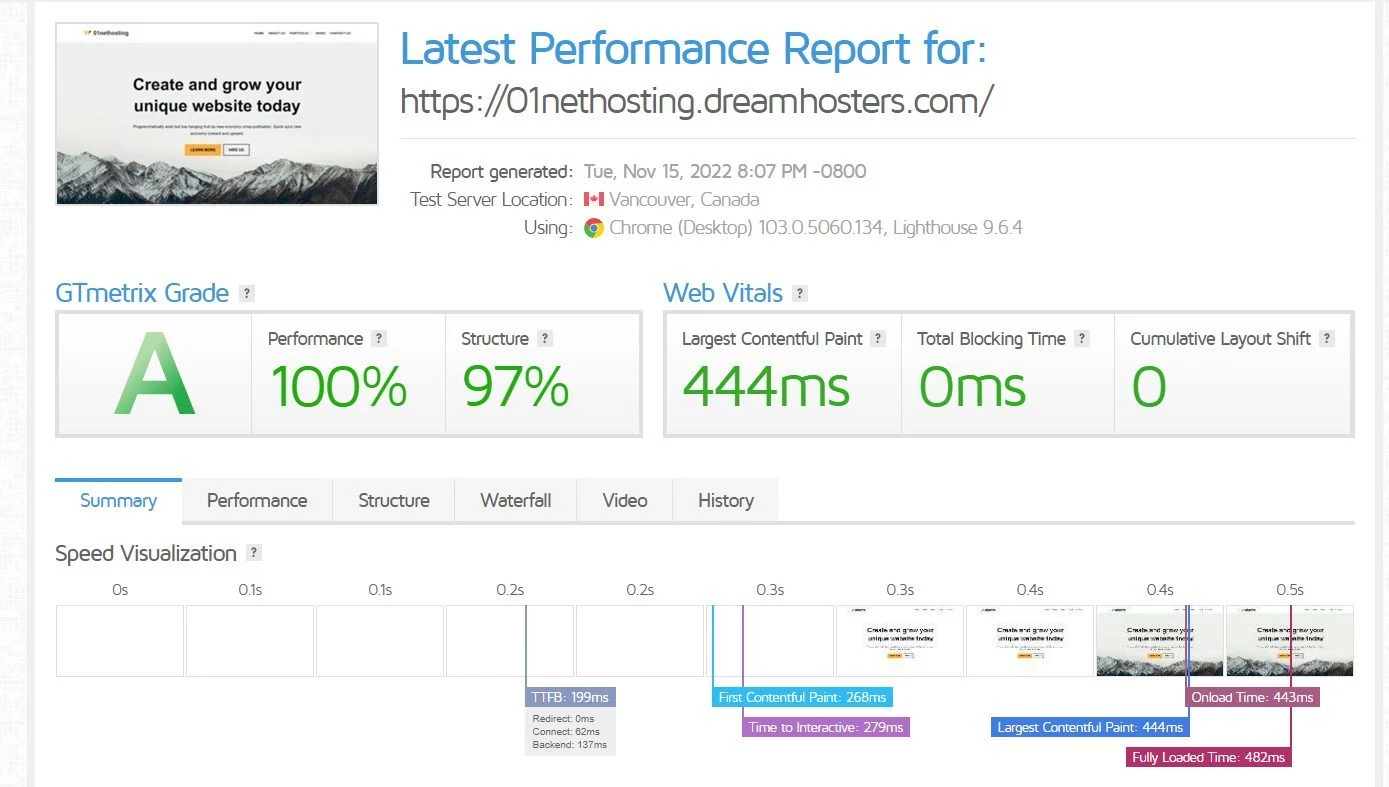Click the Fully Loaded Time 482ms marker
The image size is (1389, 787).
1206,757
